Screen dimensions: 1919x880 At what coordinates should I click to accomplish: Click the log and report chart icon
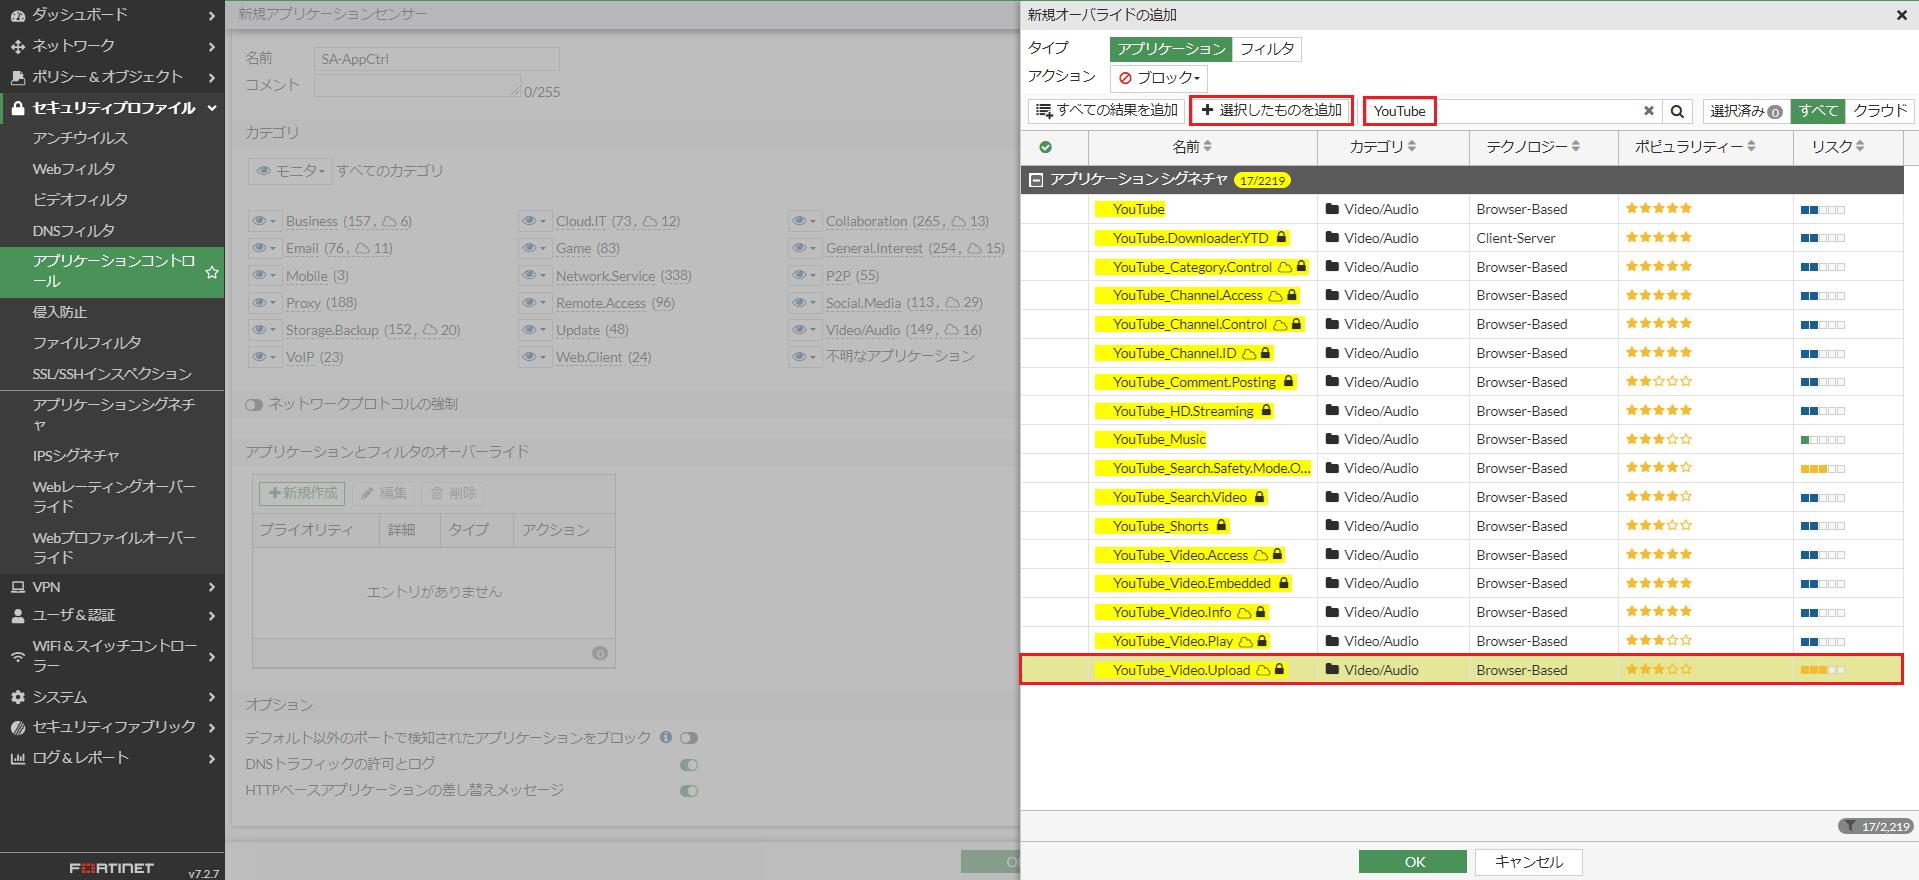click(x=17, y=758)
